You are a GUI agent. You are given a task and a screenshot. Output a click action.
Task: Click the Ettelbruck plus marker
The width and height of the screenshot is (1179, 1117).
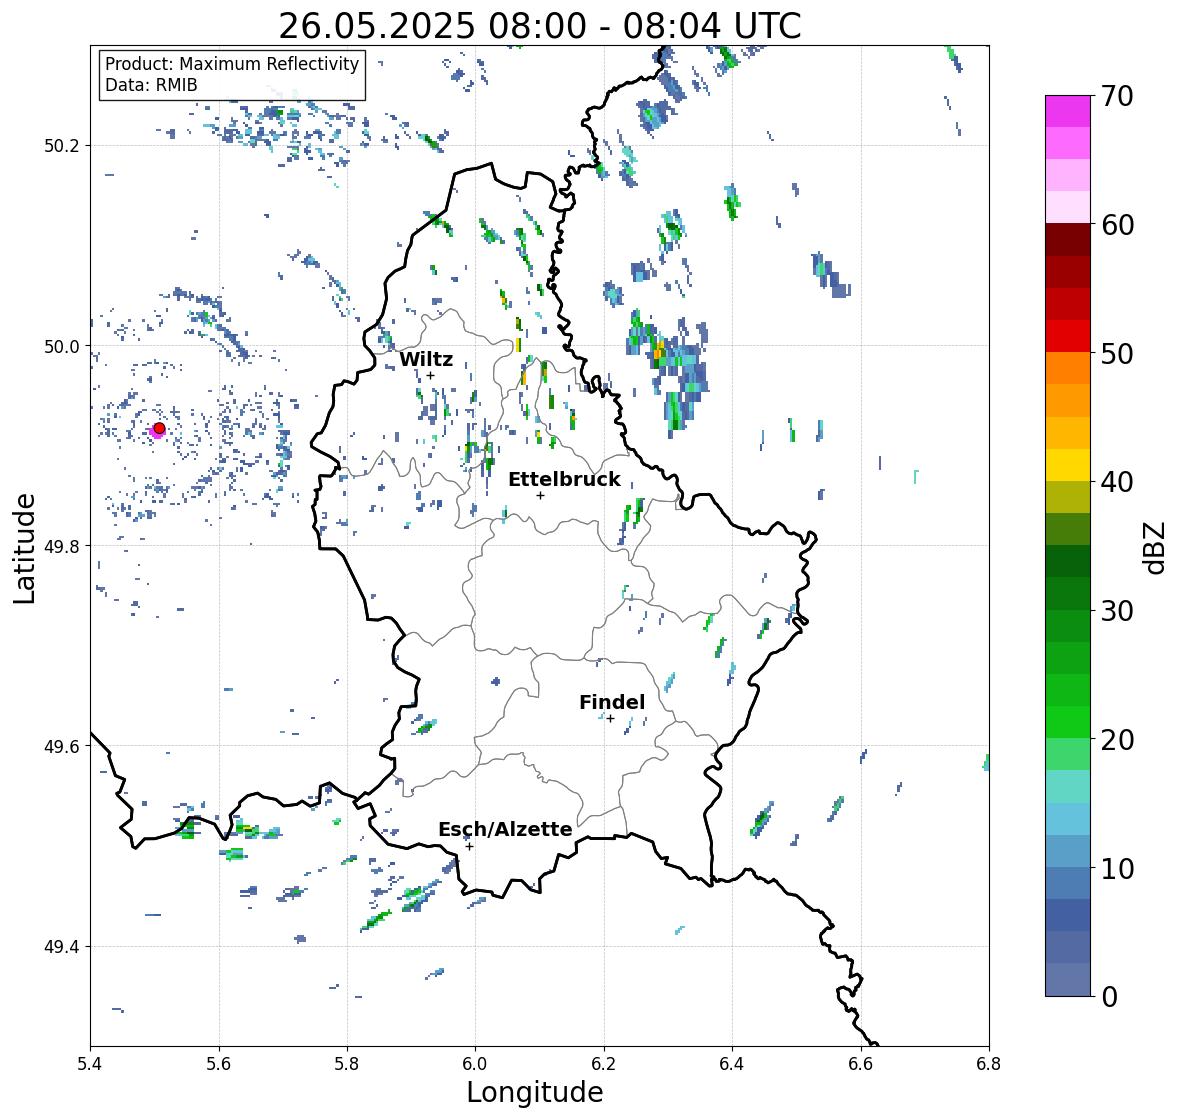tap(540, 495)
